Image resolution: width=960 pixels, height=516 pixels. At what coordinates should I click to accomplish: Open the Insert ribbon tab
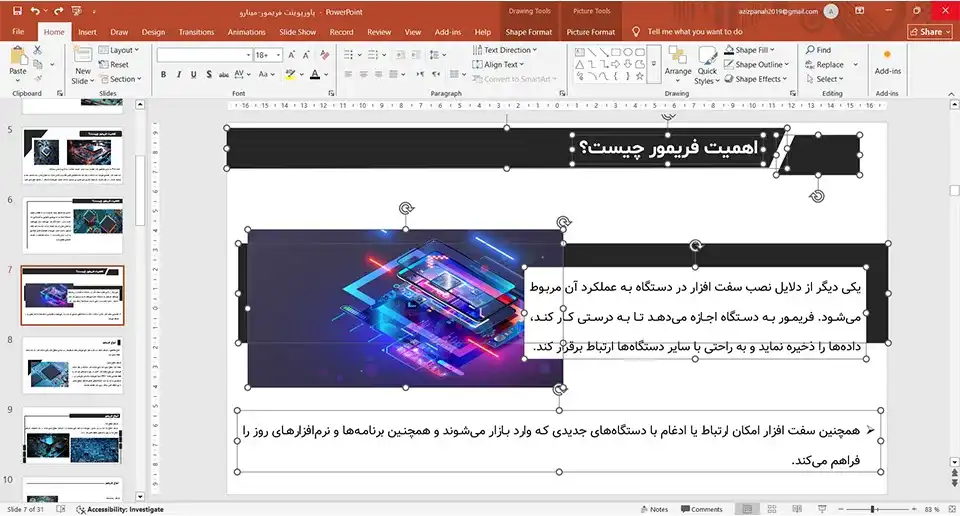coord(87,32)
